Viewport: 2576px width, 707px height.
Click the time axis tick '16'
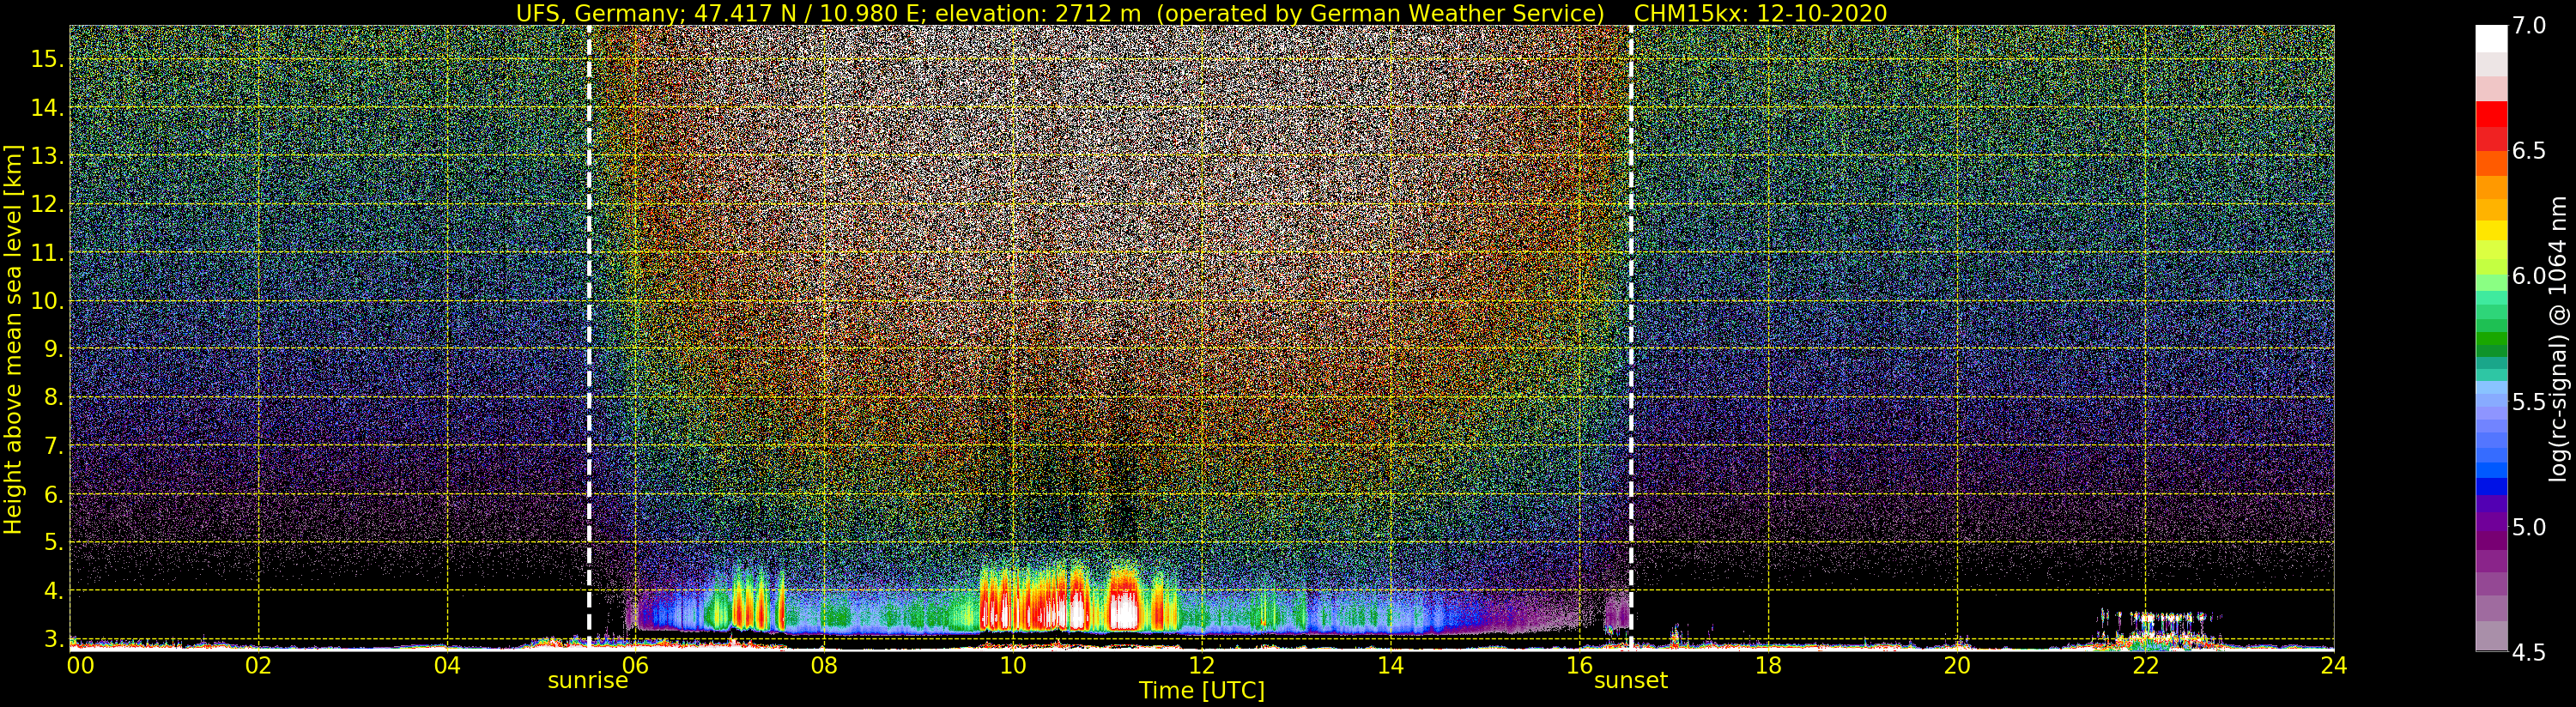point(1579,665)
